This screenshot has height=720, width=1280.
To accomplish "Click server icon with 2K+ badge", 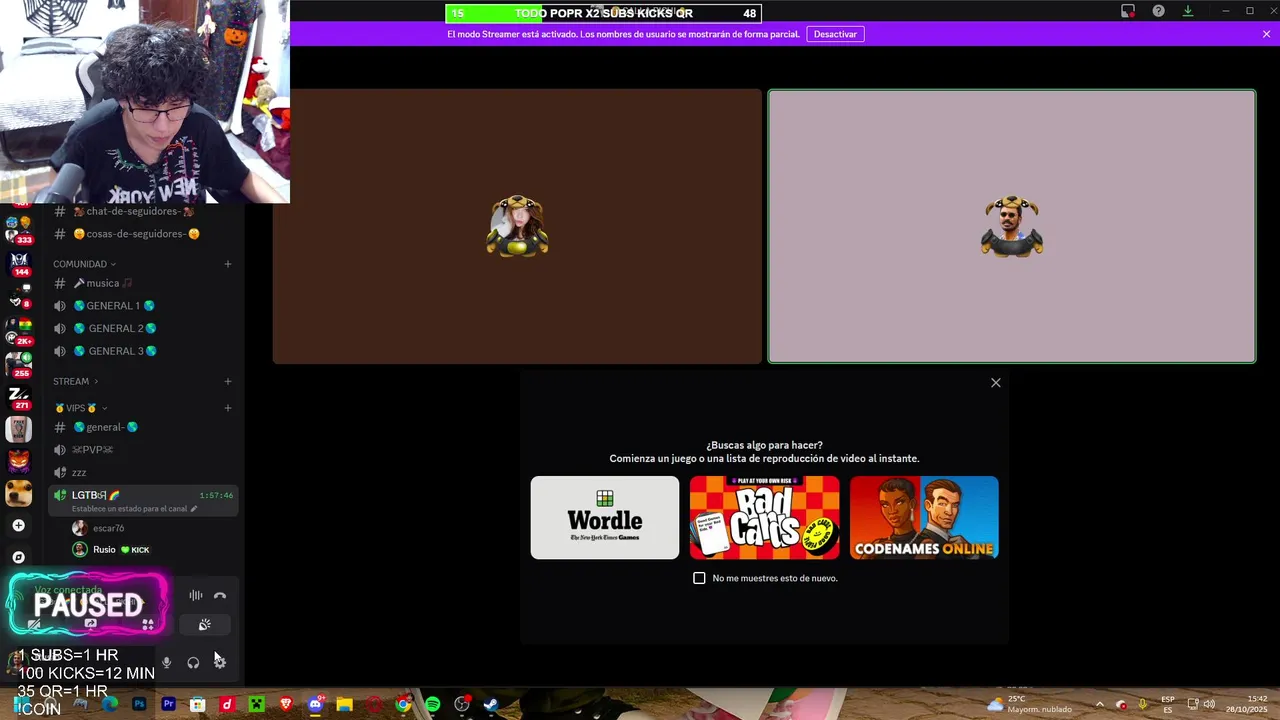I will pos(19,331).
